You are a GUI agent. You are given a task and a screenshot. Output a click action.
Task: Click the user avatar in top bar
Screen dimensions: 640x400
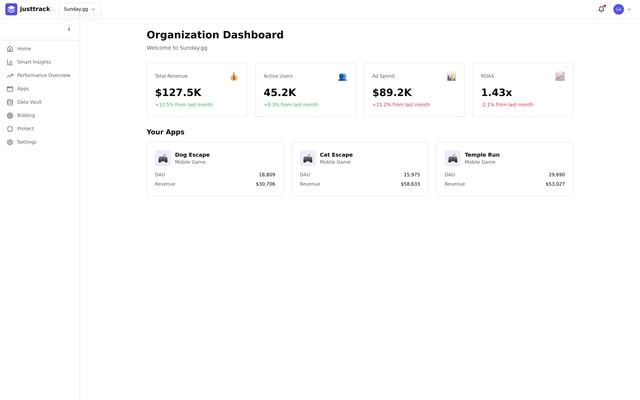click(x=618, y=9)
